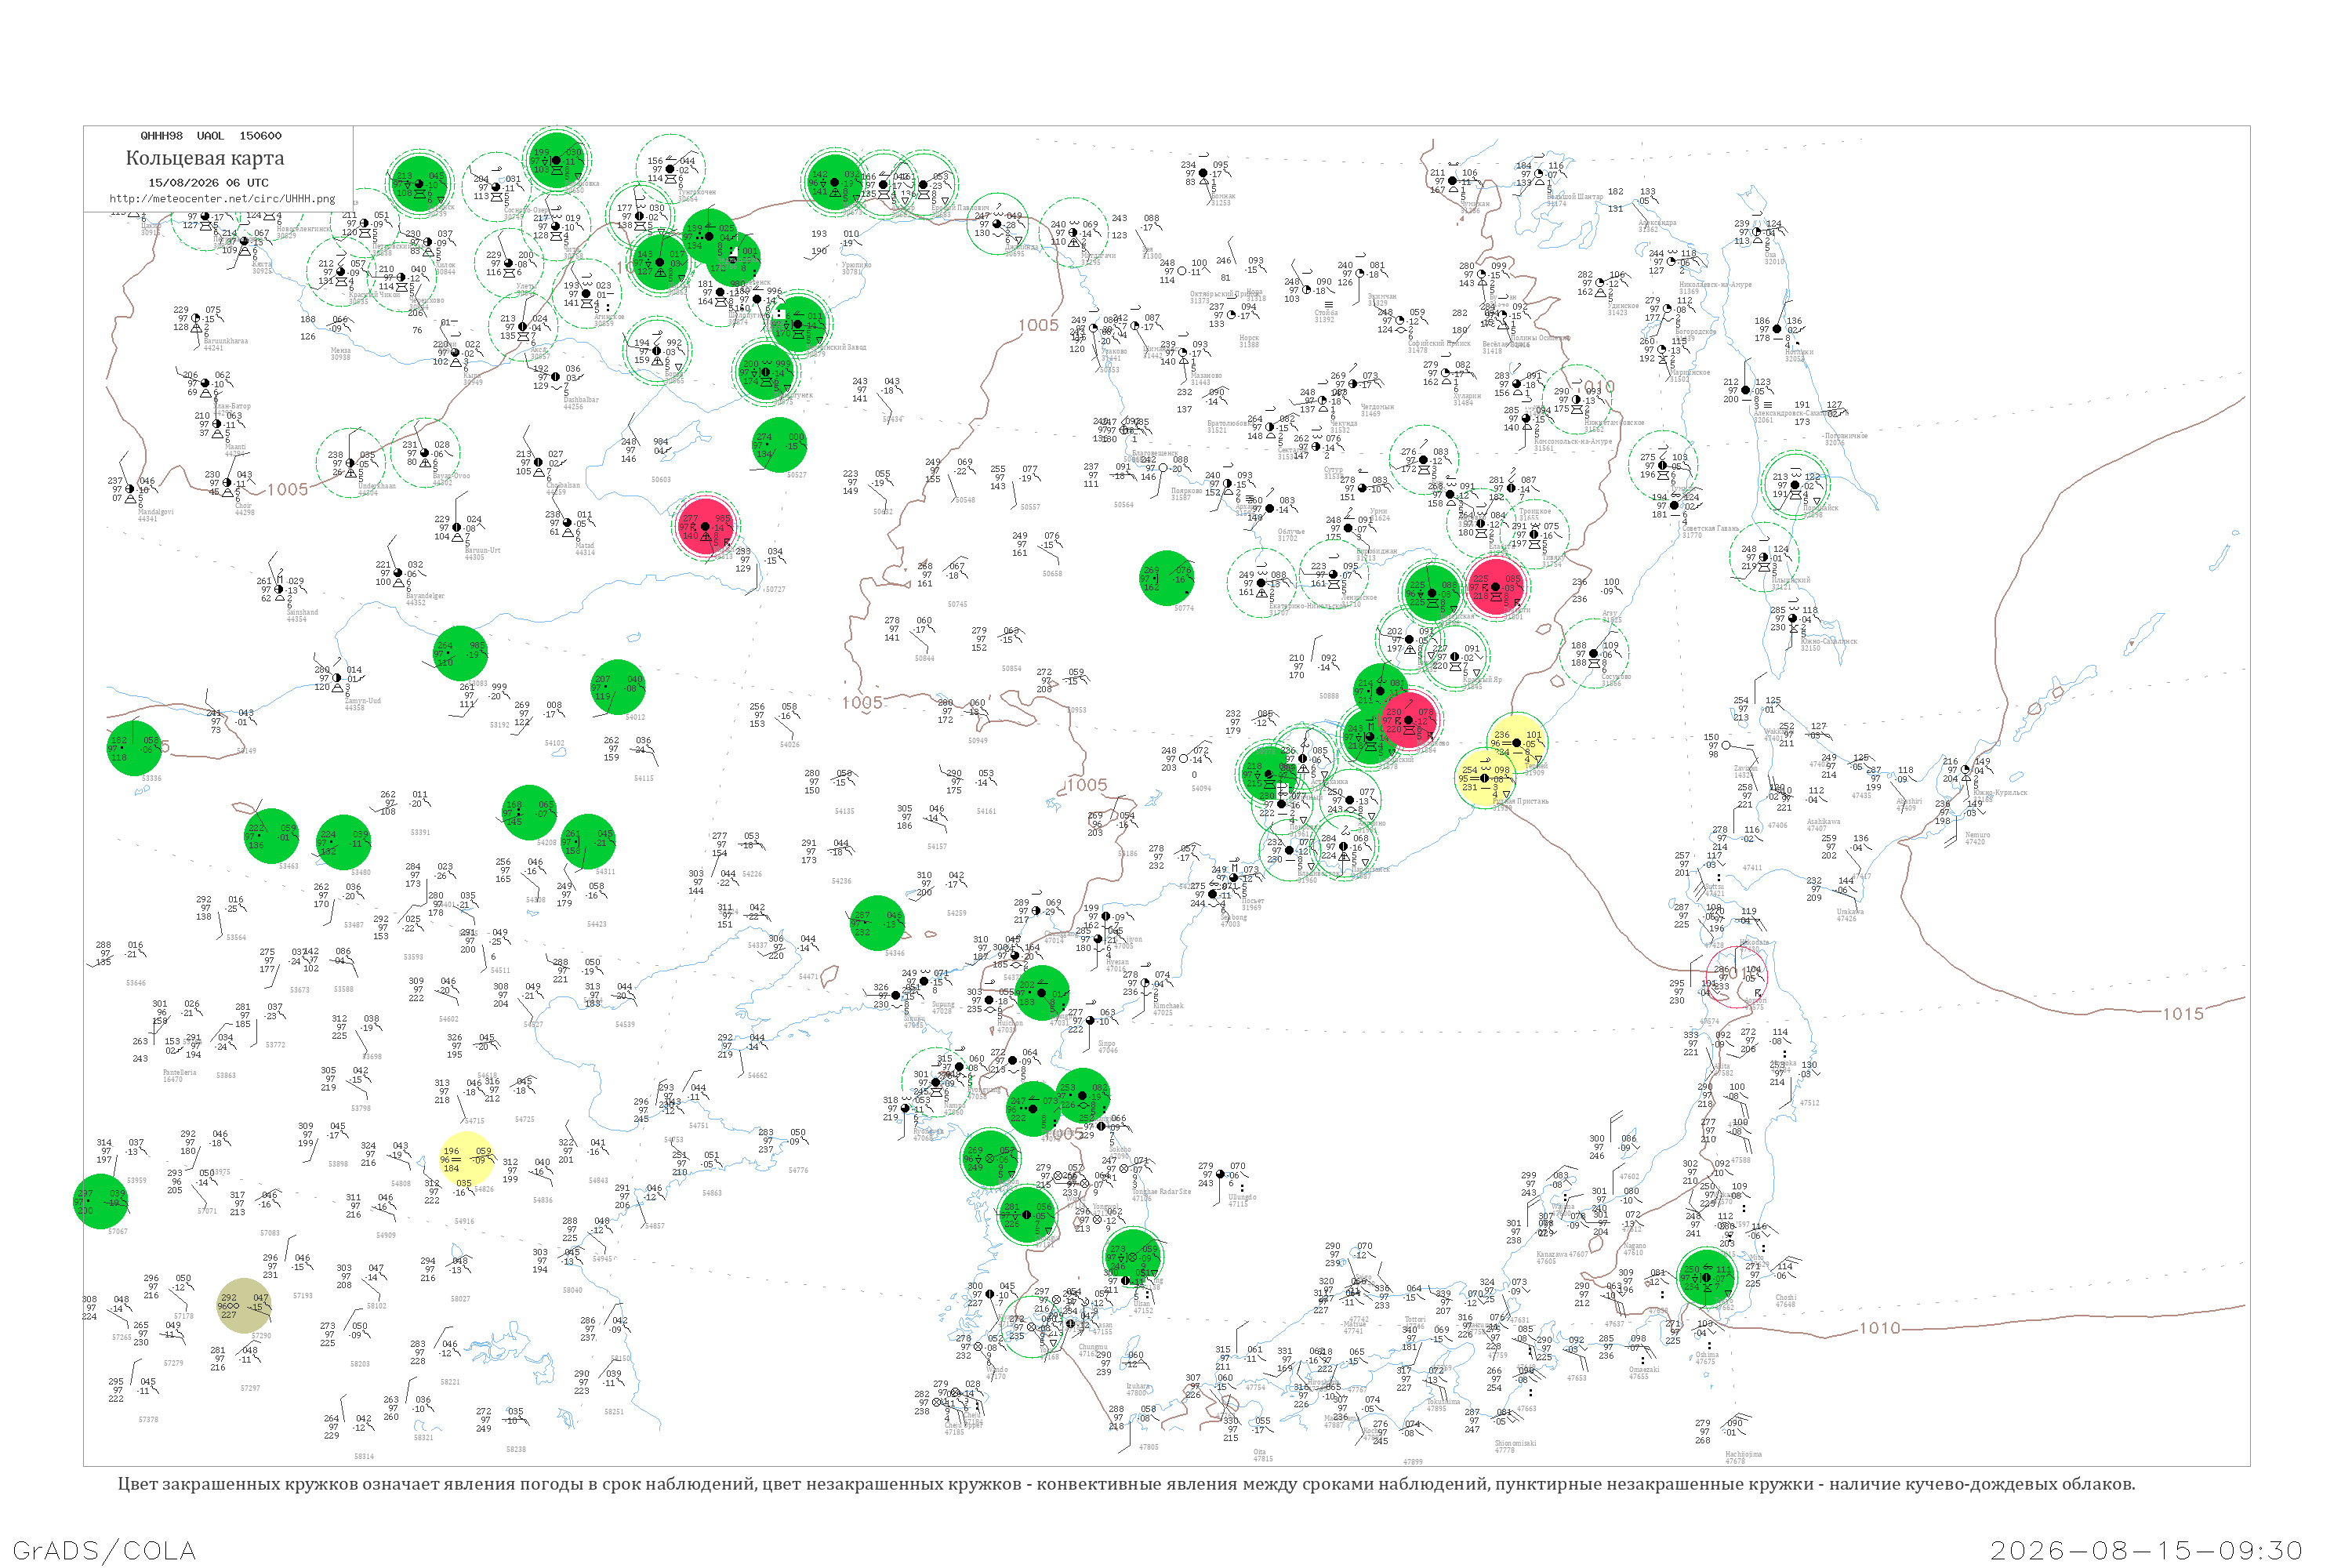
Task: Open the meteocenter.net/circ/UHHH.png URL text
Action: tap(222, 199)
